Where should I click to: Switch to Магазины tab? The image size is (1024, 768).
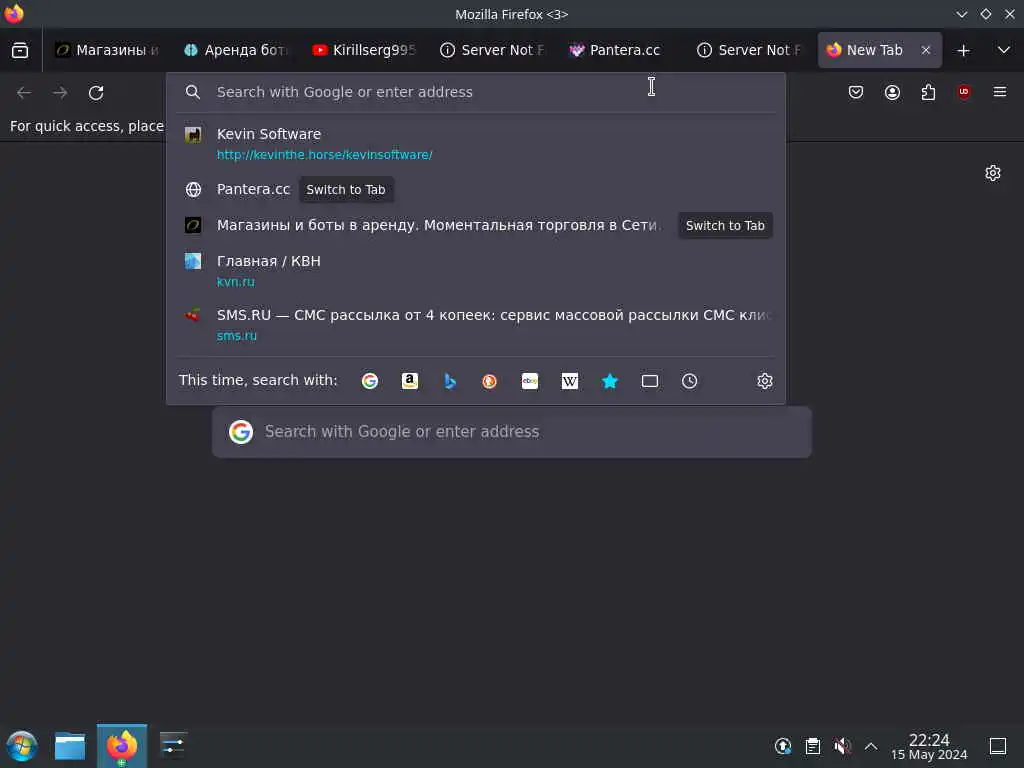[107, 50]
